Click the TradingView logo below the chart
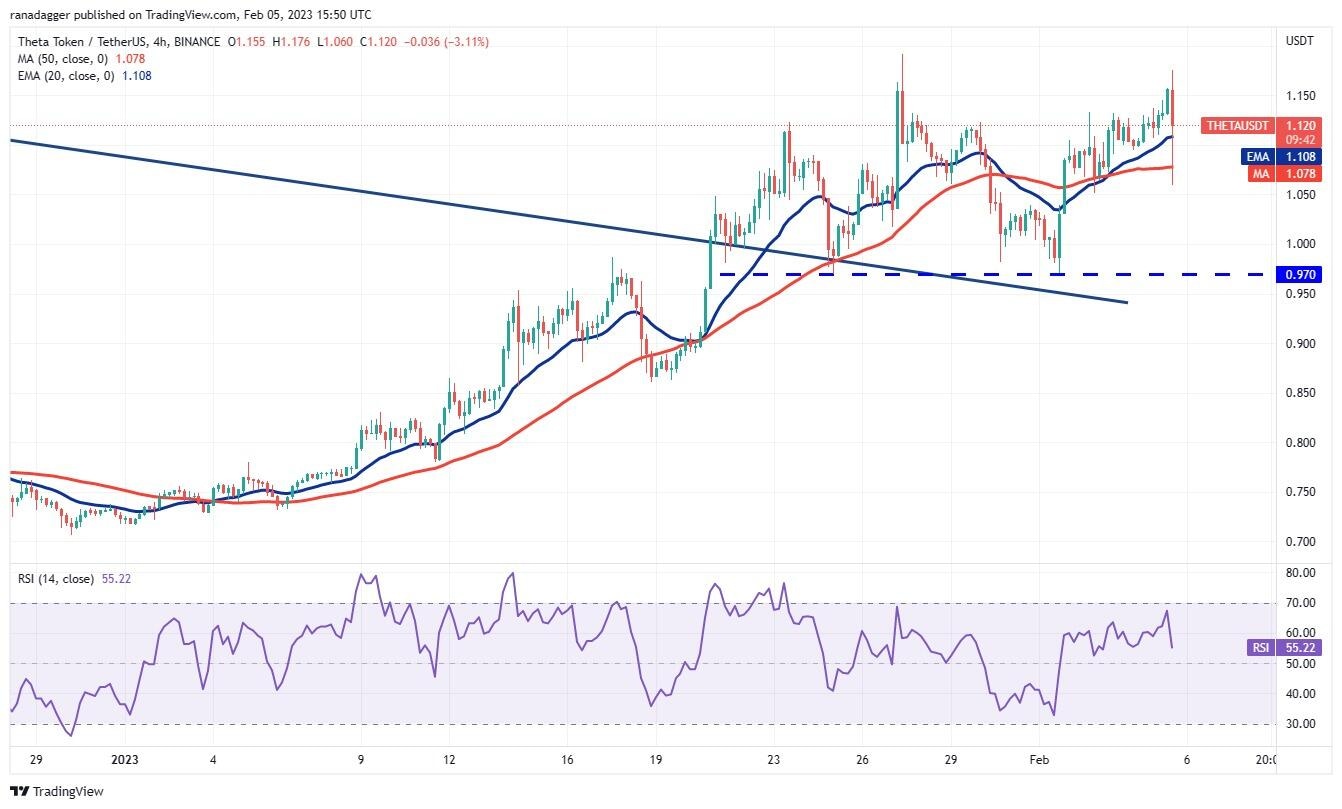 click(58, 791)
